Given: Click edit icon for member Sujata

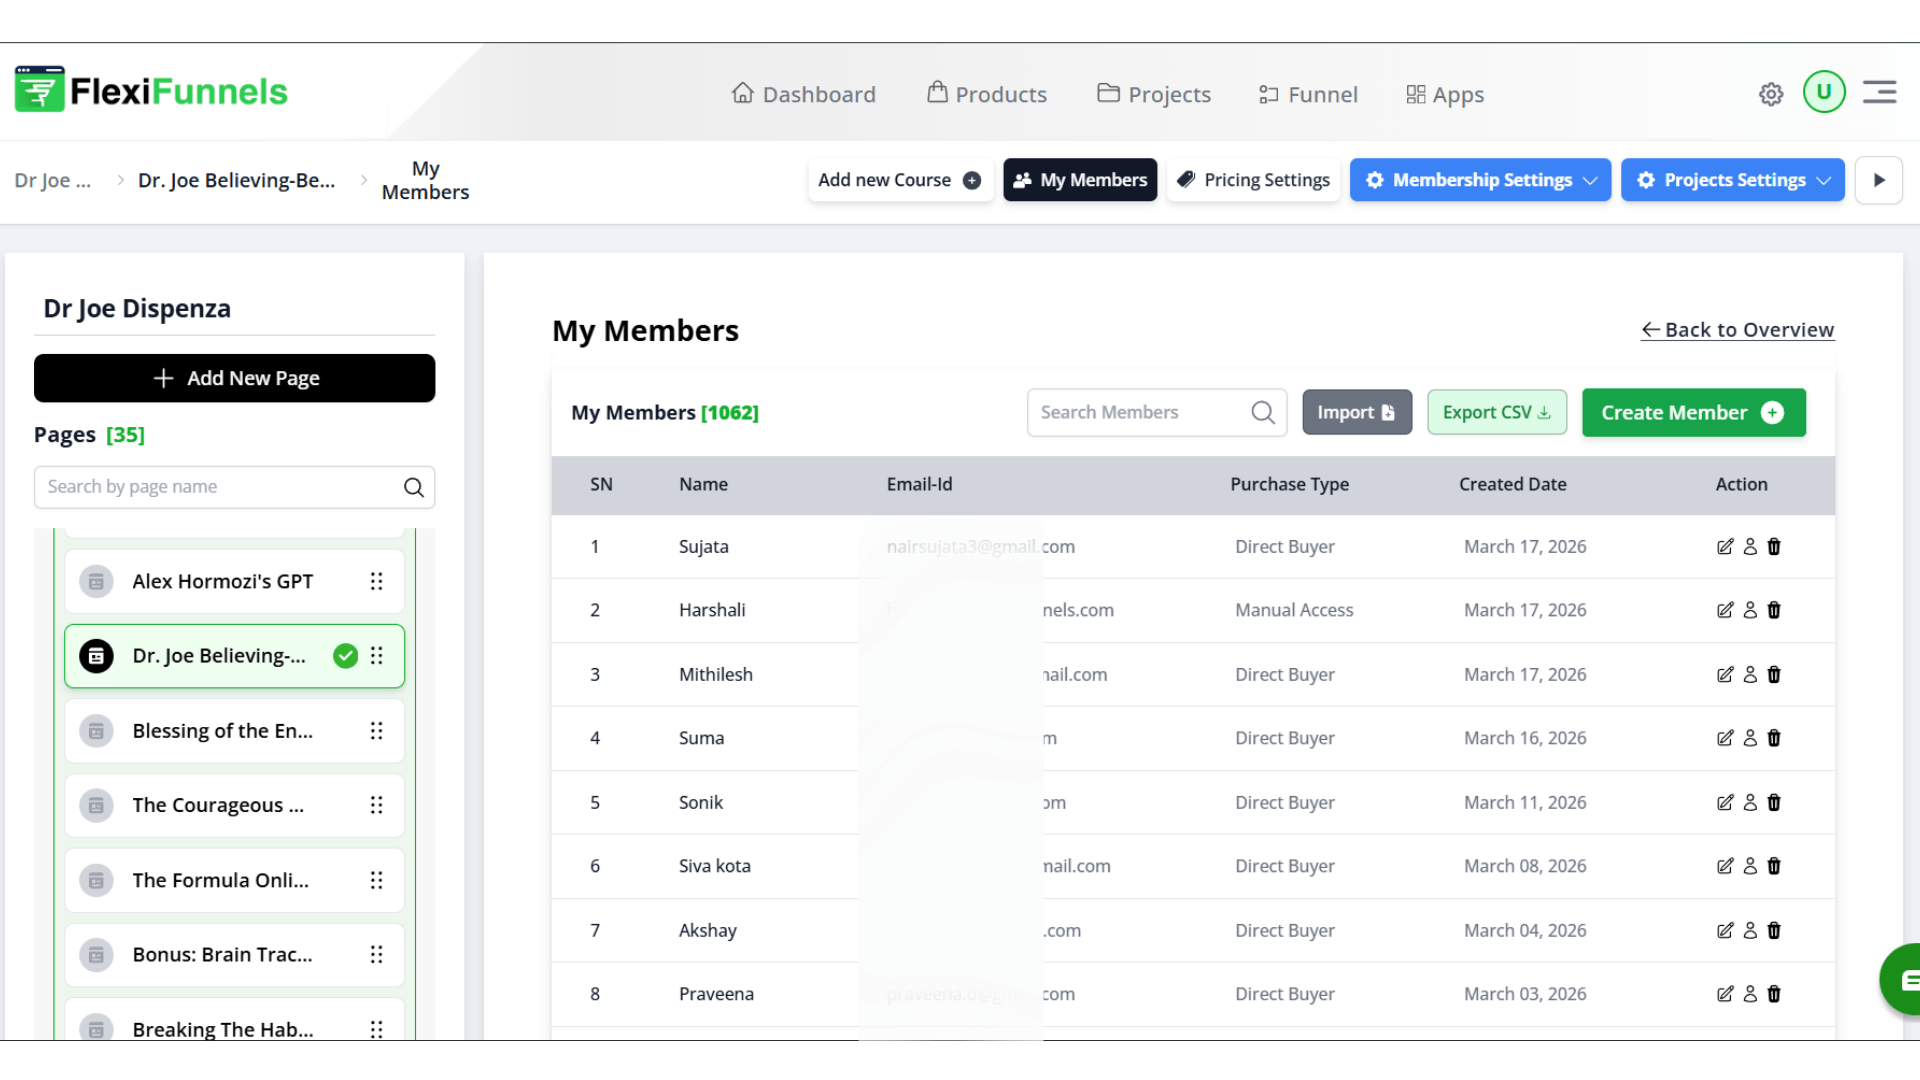Looking at the screenshot, I should pos(1725,546).
